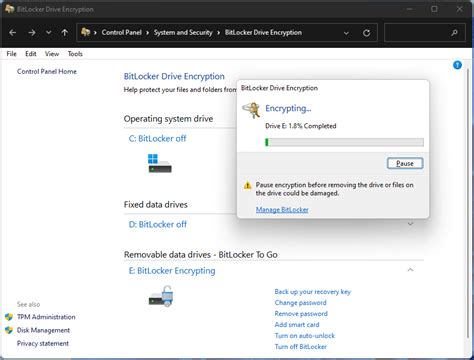Click the warning triangle icon
The width and height of the screenshot is (474, 360).
(247, 185)
